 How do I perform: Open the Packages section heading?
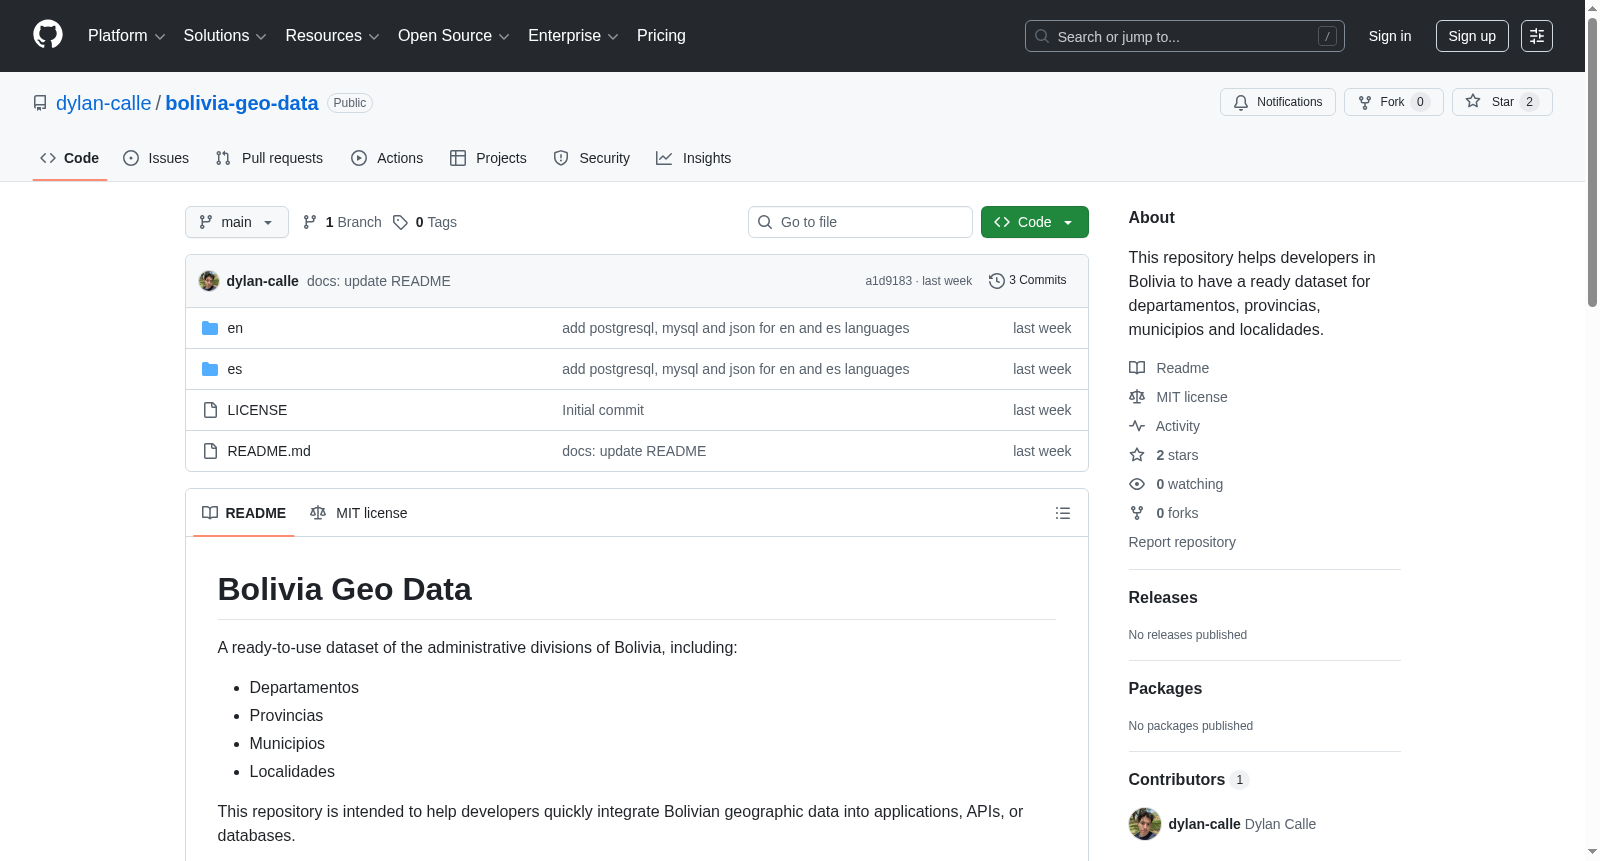[1165, 689]
